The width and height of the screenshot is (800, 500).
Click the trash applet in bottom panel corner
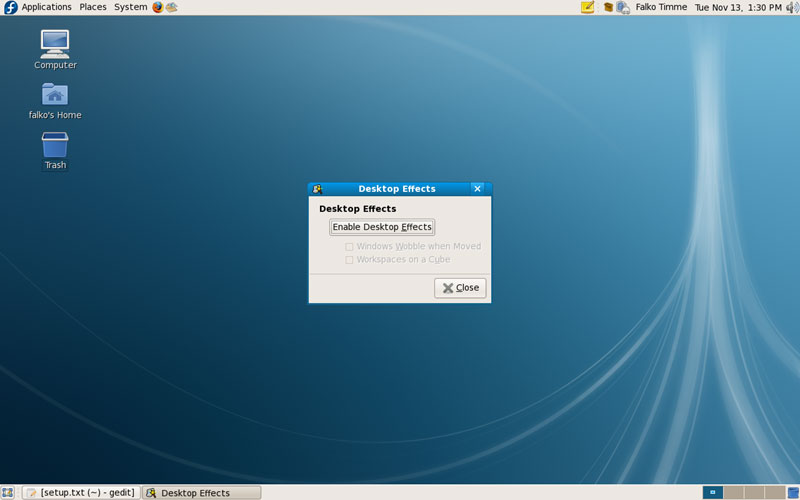pyautogui.click(x=793, y=493)
